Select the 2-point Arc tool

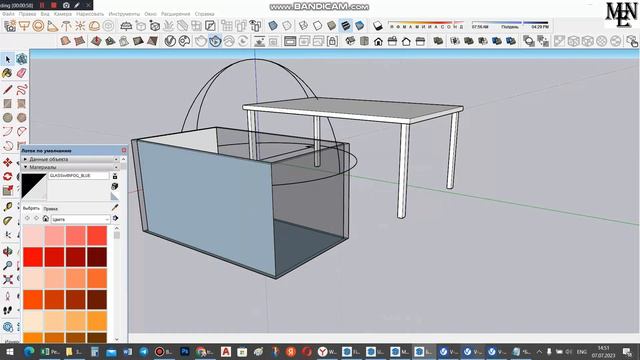(7, 131)
